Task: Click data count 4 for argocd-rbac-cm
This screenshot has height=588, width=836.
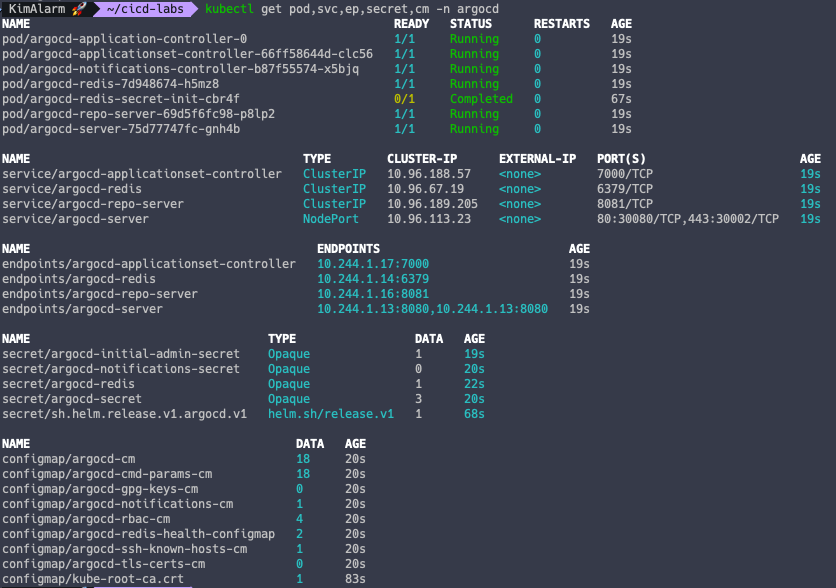Action: 300,519
